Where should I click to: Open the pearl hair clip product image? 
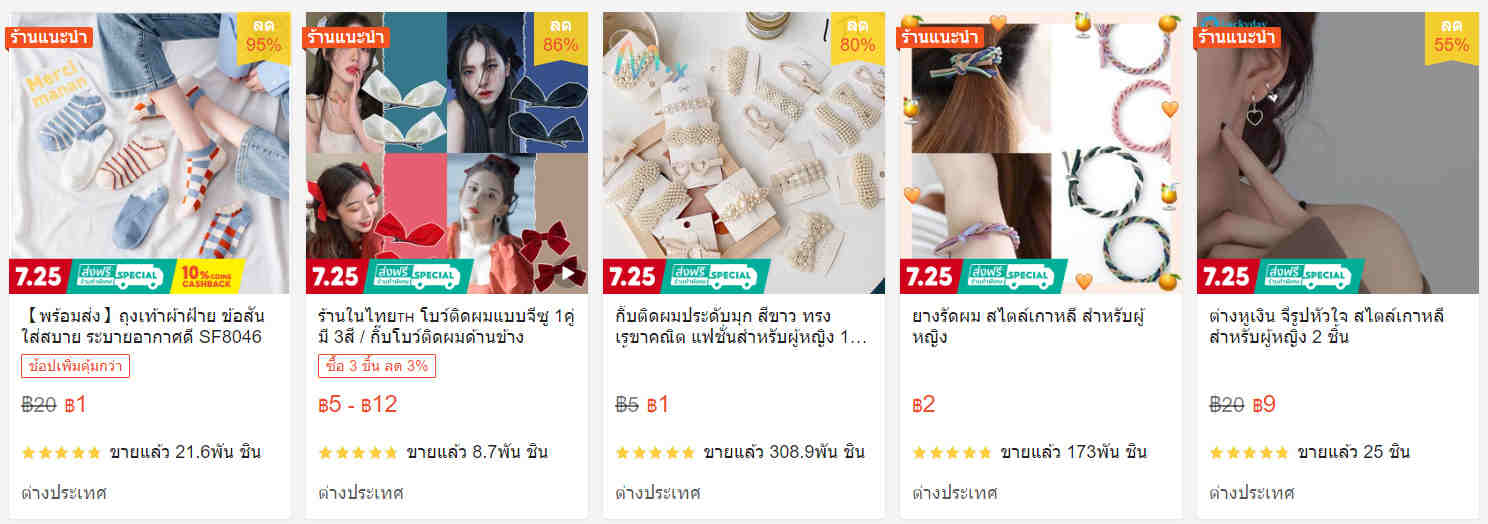point(744,153)
